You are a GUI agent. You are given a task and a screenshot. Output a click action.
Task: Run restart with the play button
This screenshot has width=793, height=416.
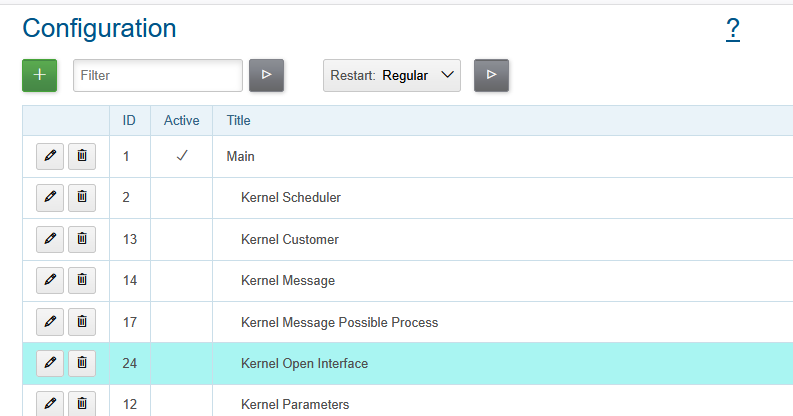click(x=491, y=75)
